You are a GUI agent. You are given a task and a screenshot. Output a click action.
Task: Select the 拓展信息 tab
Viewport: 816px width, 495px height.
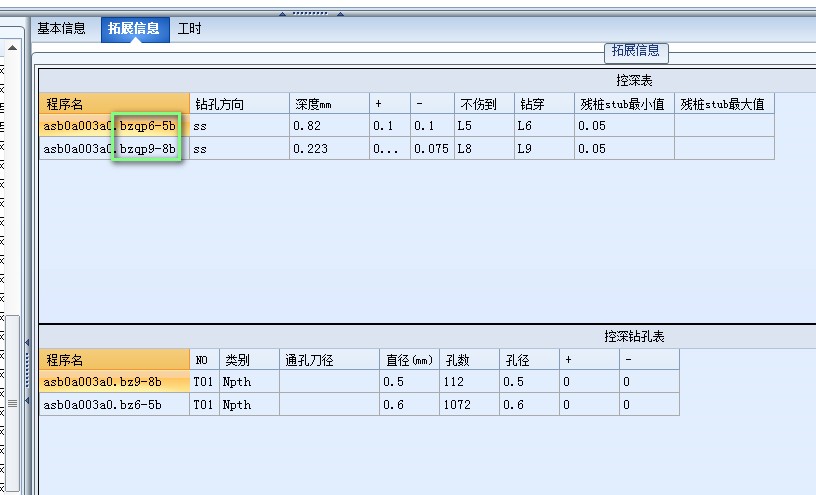pos(134,29)
